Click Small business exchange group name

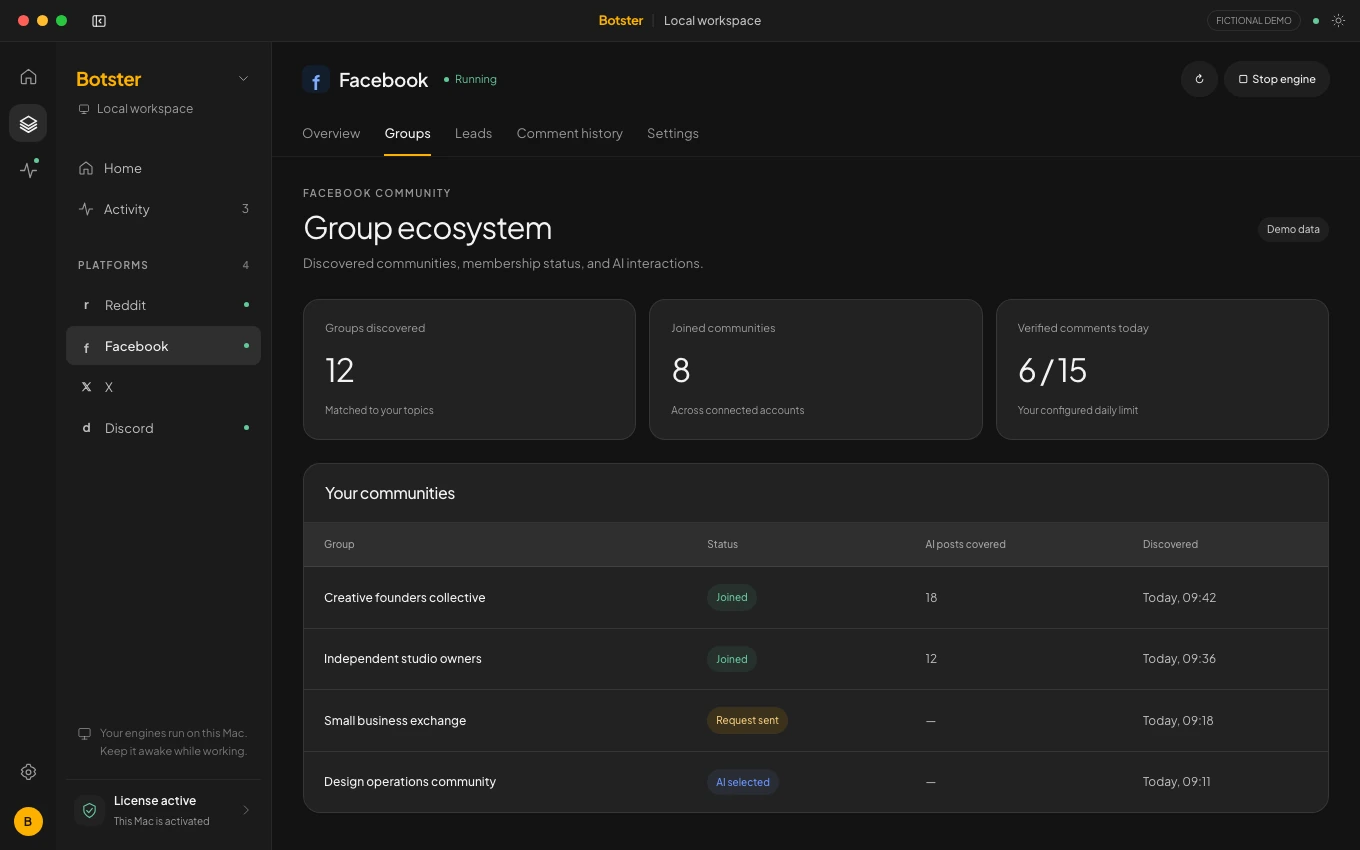point(395,721)
